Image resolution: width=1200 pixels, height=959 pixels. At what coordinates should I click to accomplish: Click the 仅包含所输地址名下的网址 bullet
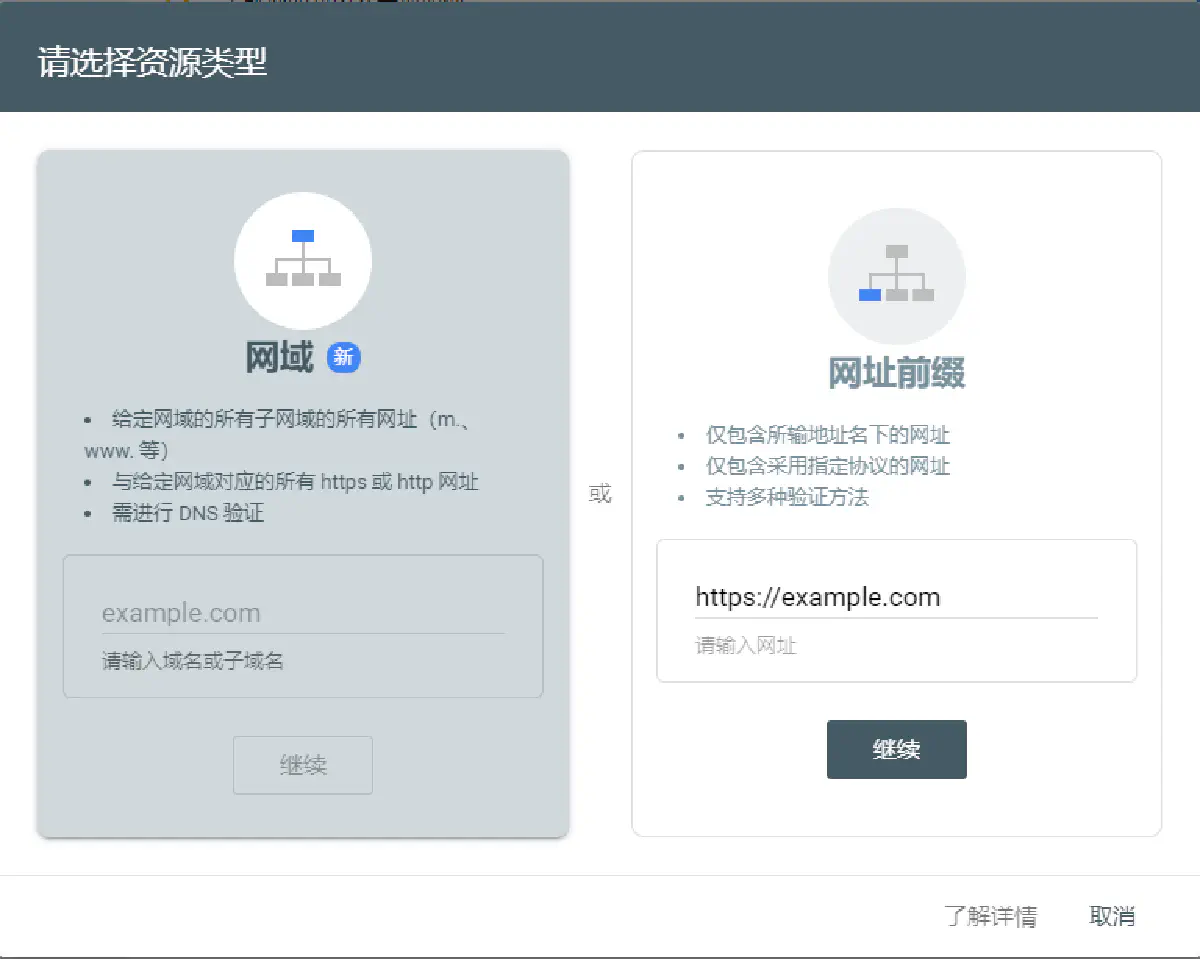[x=827, y=435]
